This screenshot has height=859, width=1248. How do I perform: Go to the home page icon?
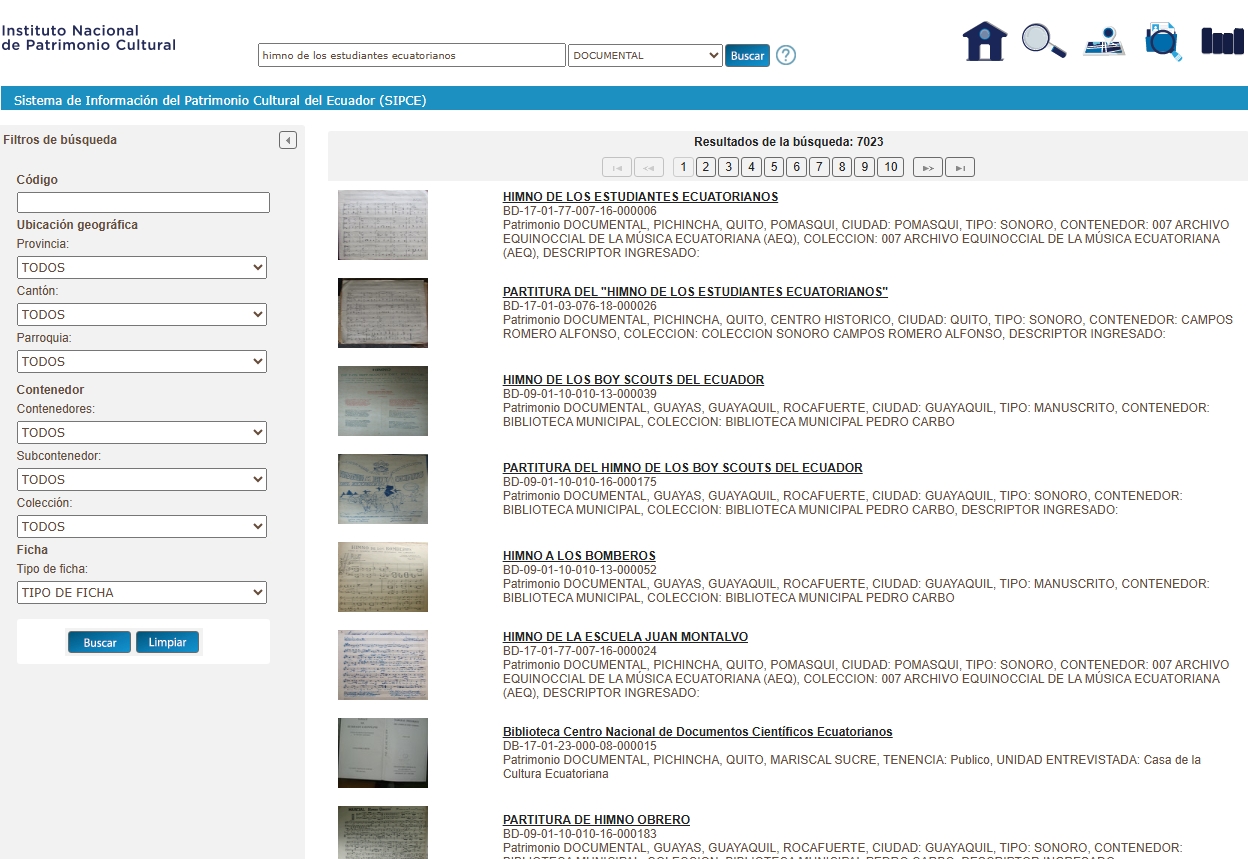tap(984, 42)
